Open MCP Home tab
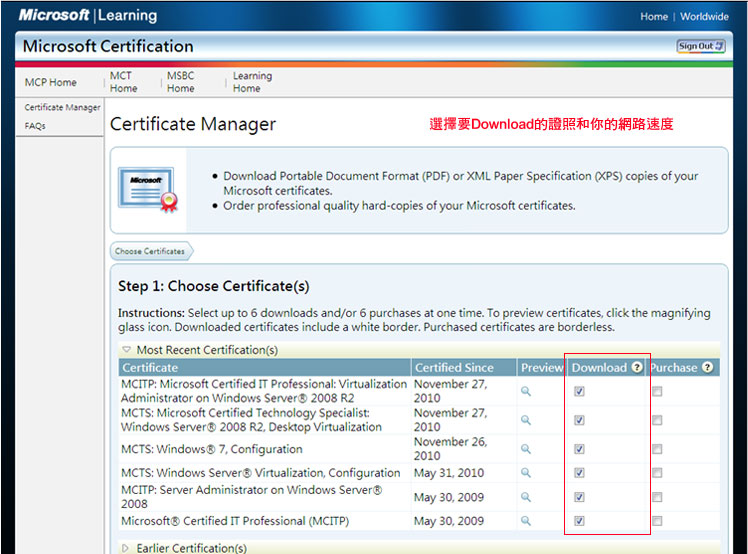748x554 pixels. (x=51, y=82)
